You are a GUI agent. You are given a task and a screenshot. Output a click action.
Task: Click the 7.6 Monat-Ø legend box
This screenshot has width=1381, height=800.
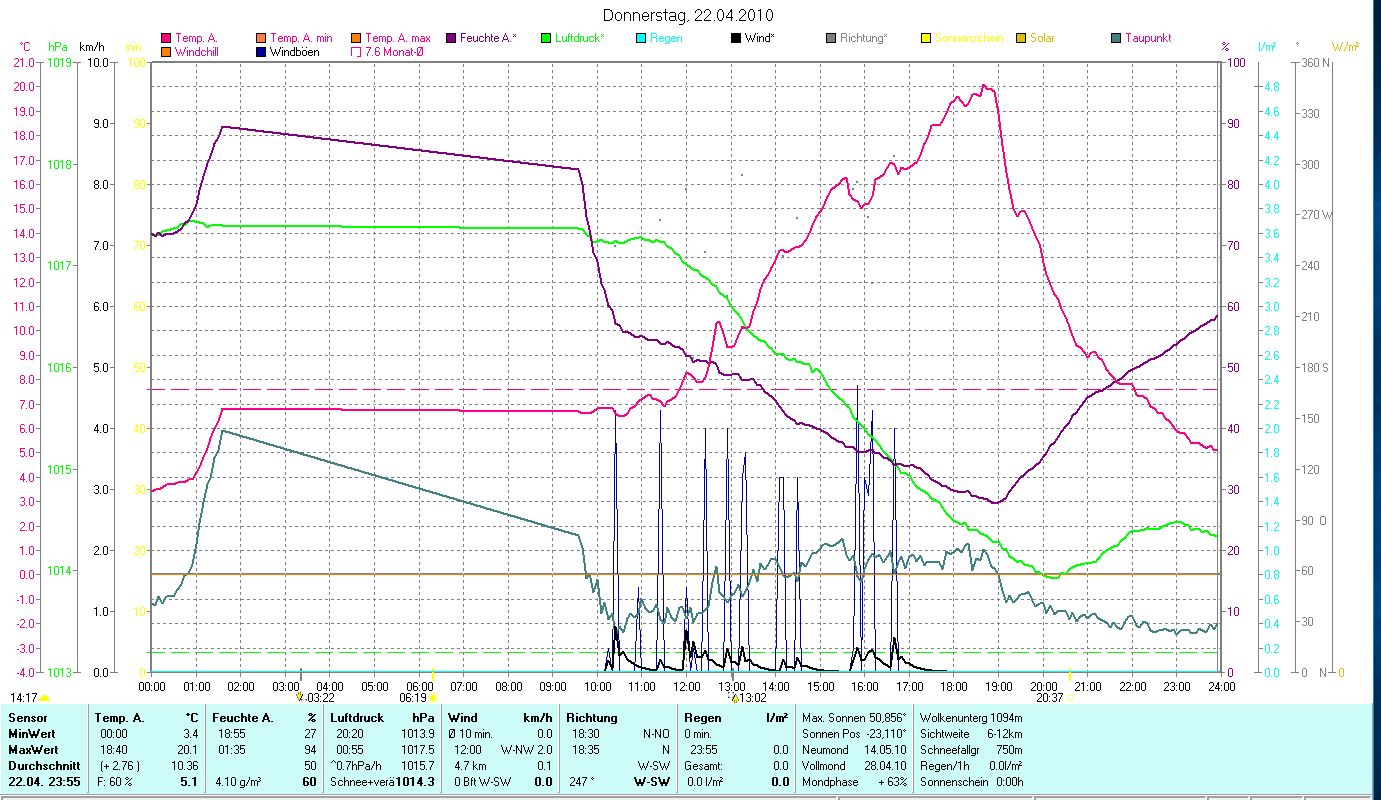[356, 51]
